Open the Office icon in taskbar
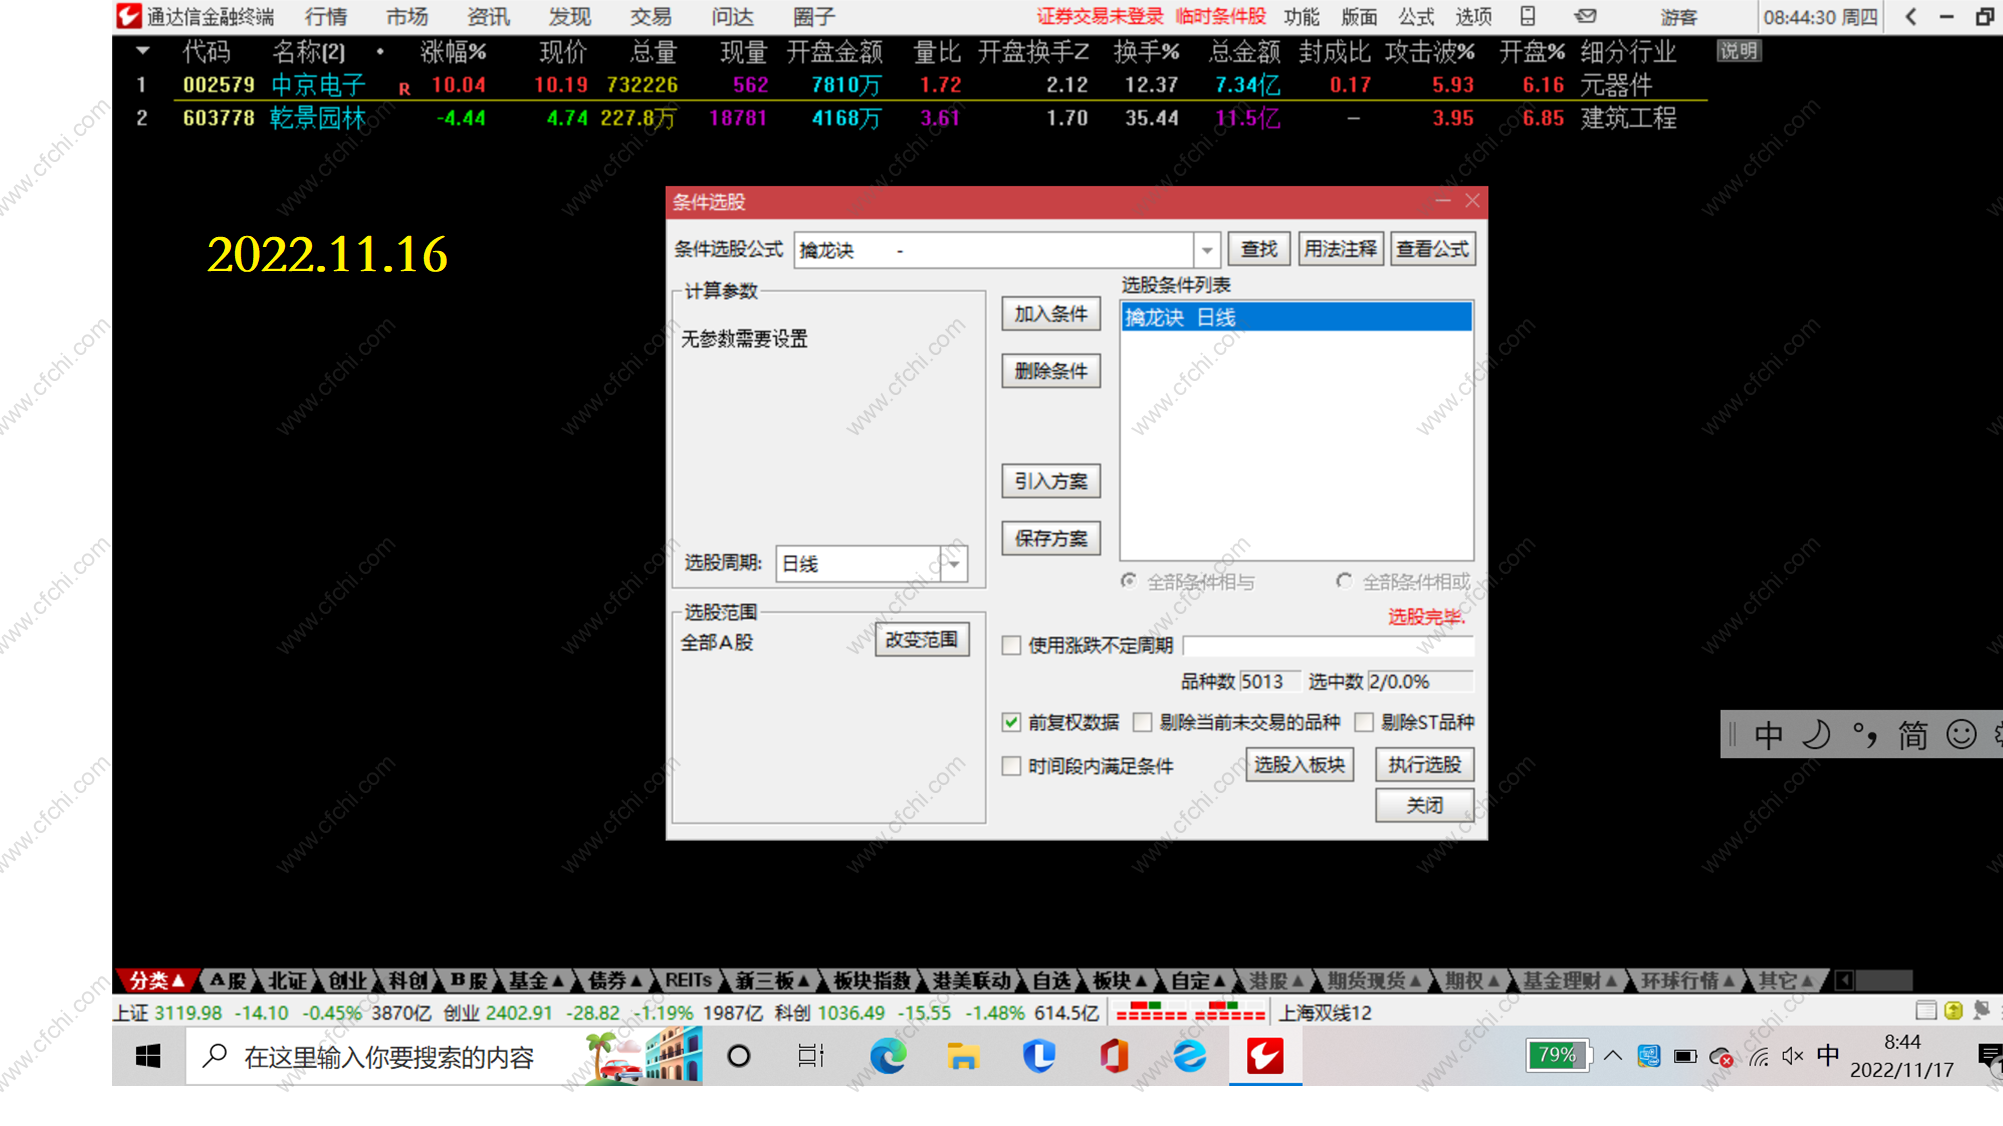The image size is (2003, 1126). click(1114, 1056)
